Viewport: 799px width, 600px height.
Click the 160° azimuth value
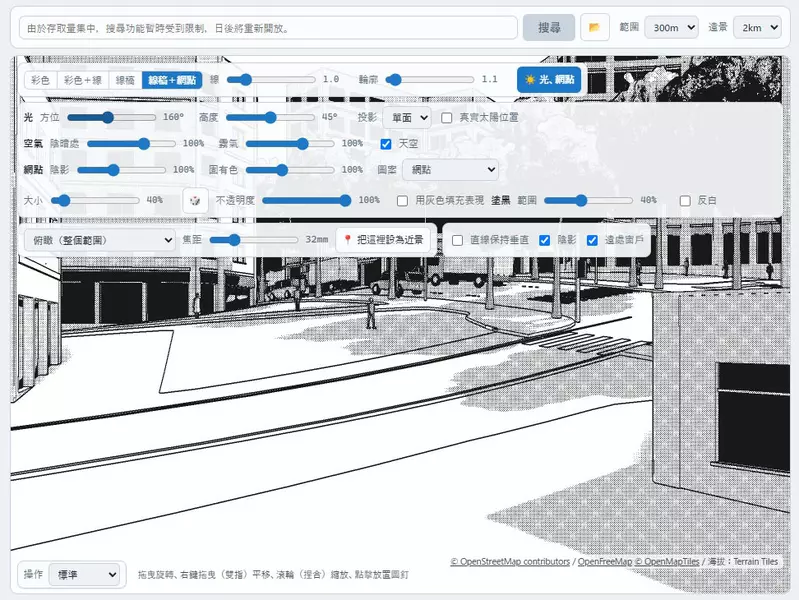pyautogui.click(x=173, y=117)
